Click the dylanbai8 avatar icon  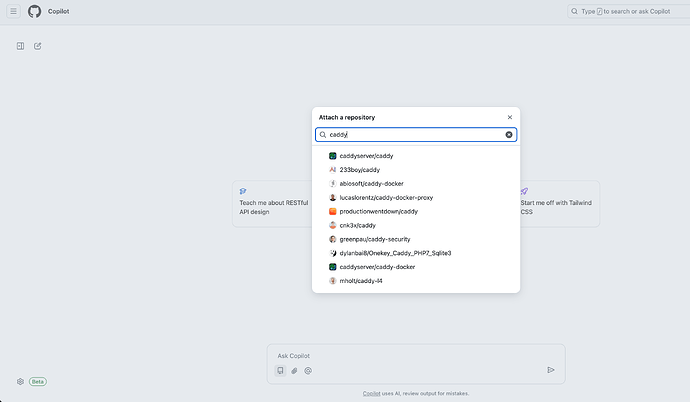pyautogui.click(x=333, y=253)
